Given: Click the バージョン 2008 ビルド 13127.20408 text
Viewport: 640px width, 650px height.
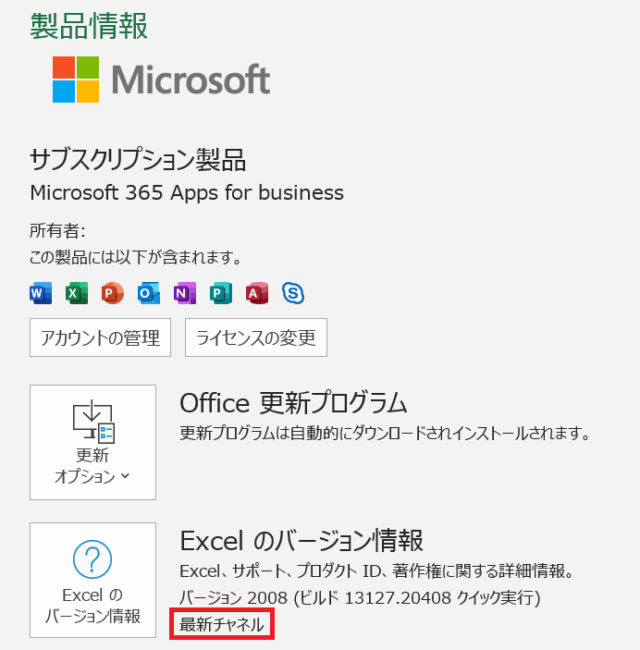Looking at the screenshot, I should tap(360, 598).
